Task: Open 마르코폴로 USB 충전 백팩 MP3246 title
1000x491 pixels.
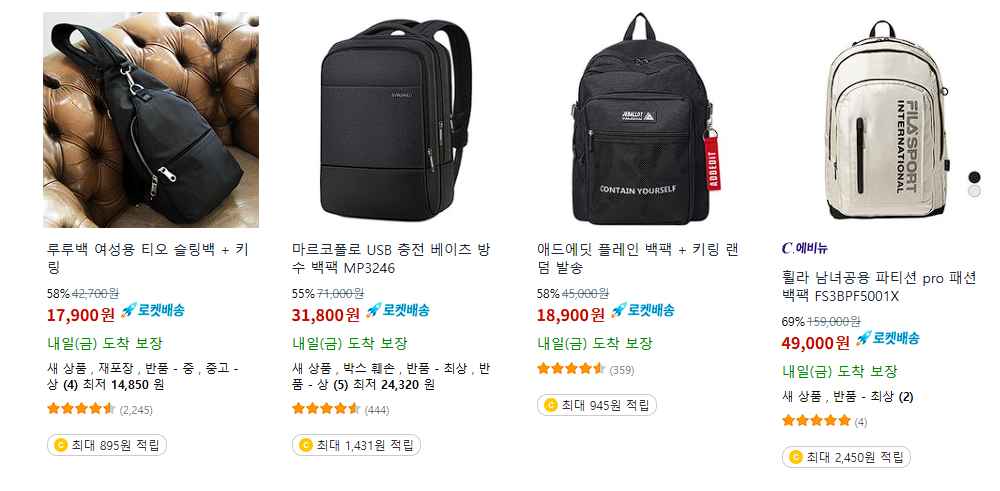Action: coord(392,259)
